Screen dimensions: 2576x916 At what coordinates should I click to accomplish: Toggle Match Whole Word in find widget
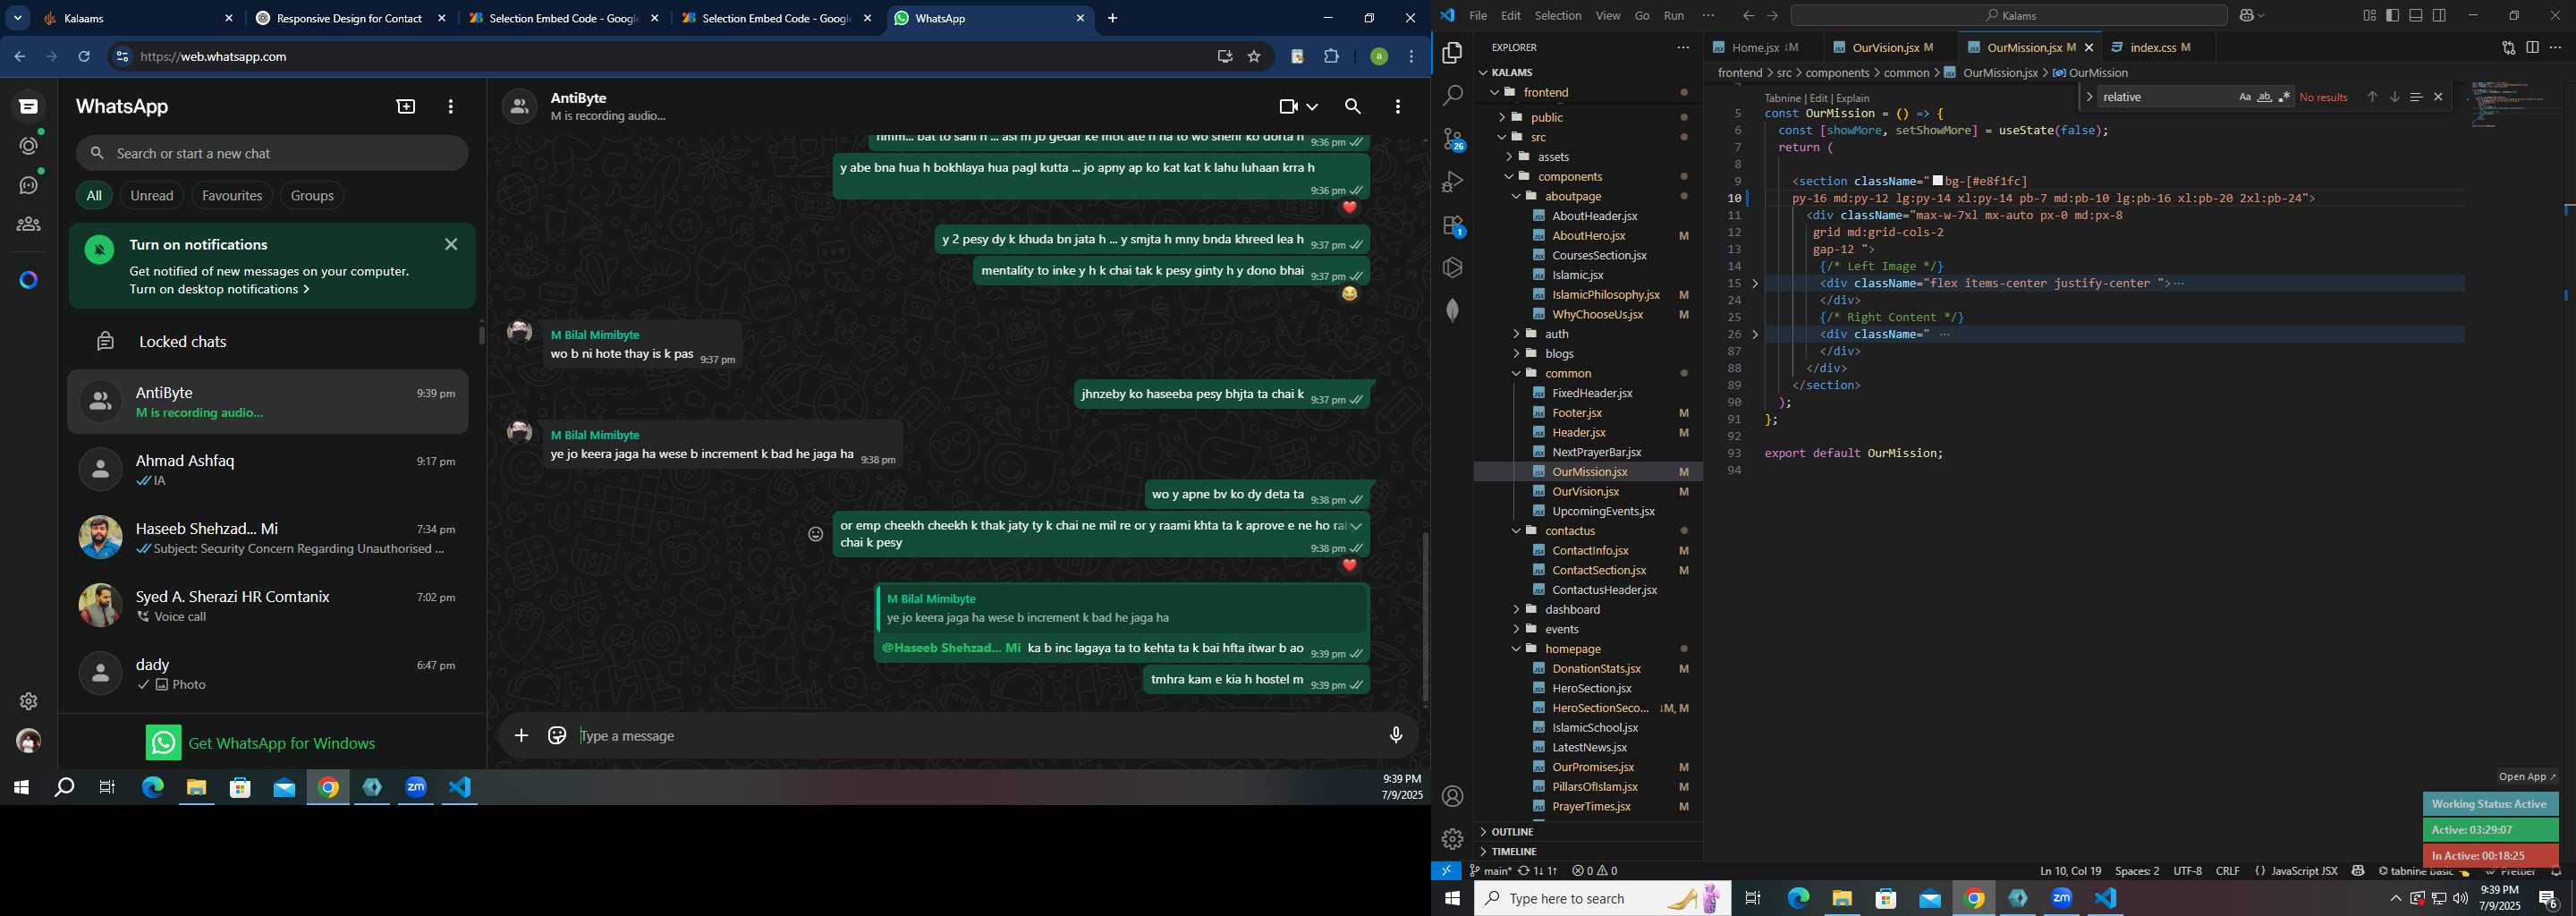[2264, 97]
